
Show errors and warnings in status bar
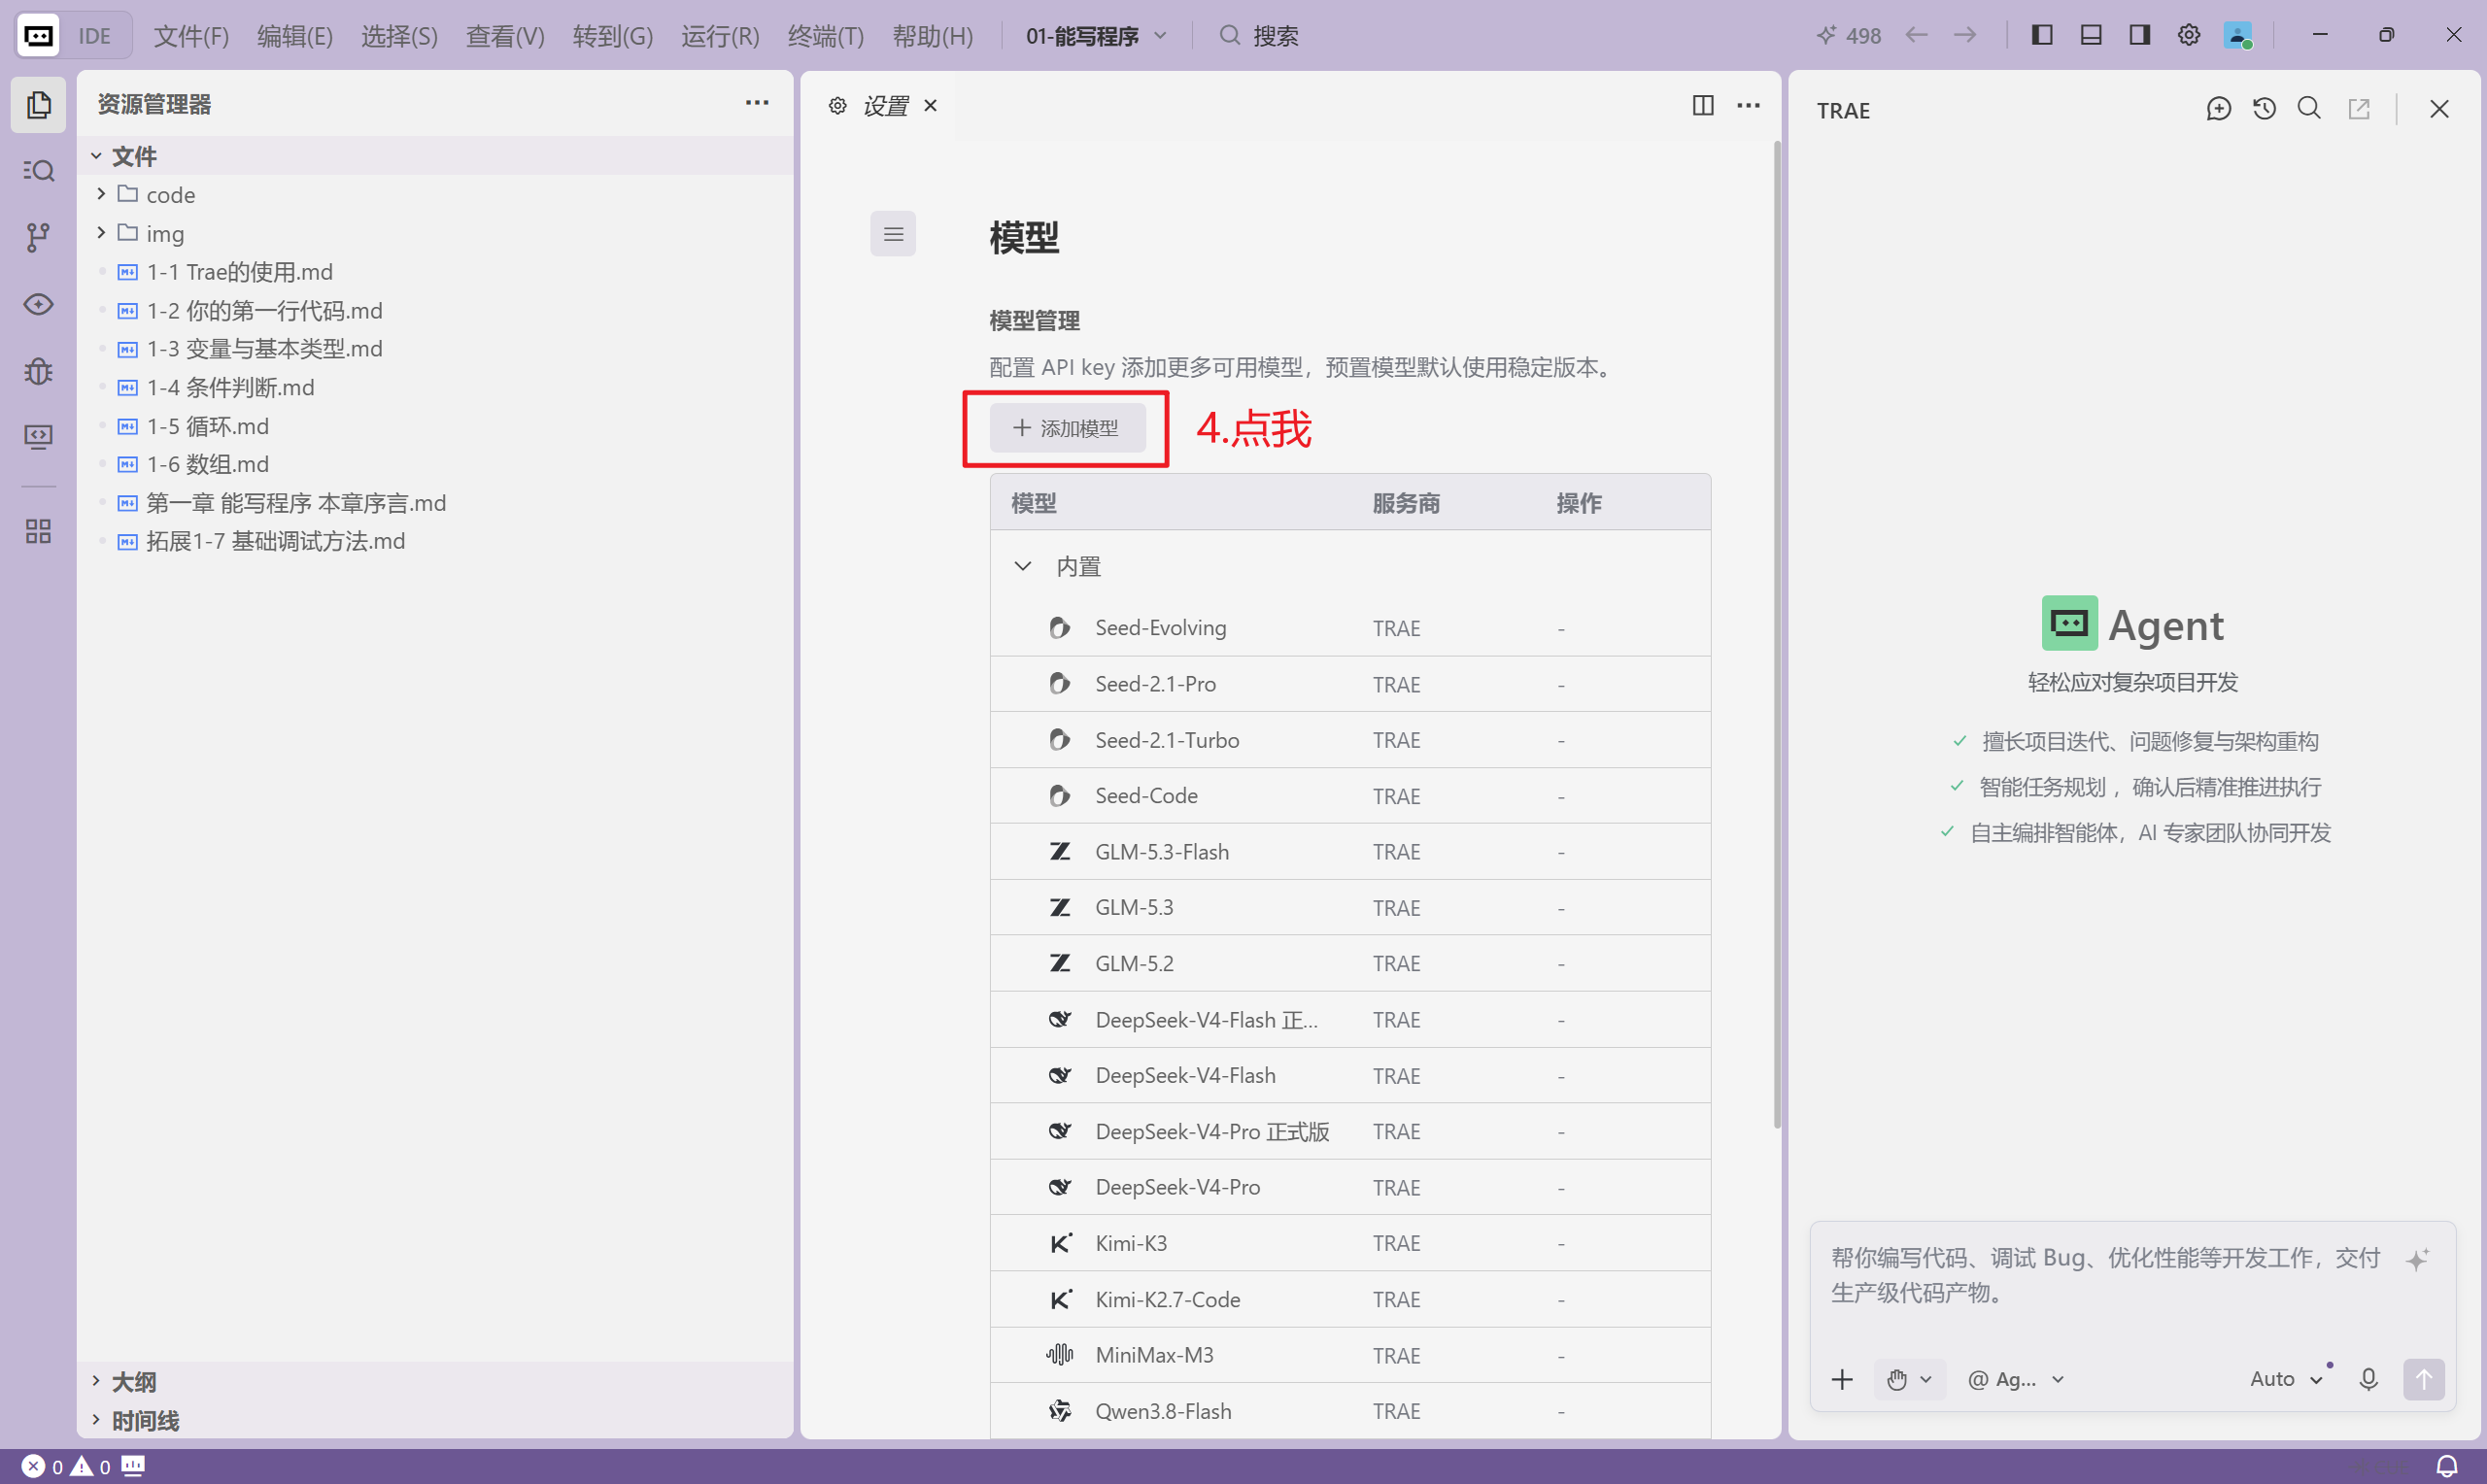pyautogui.click(x=66, y=1467)
